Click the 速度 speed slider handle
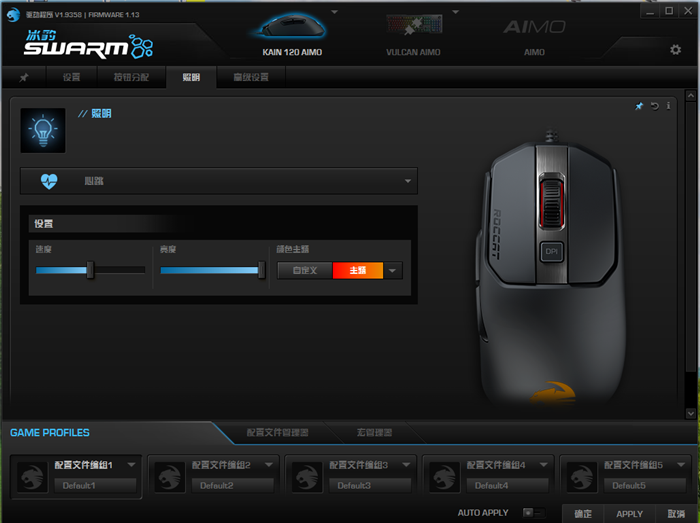 coord(90,270)
